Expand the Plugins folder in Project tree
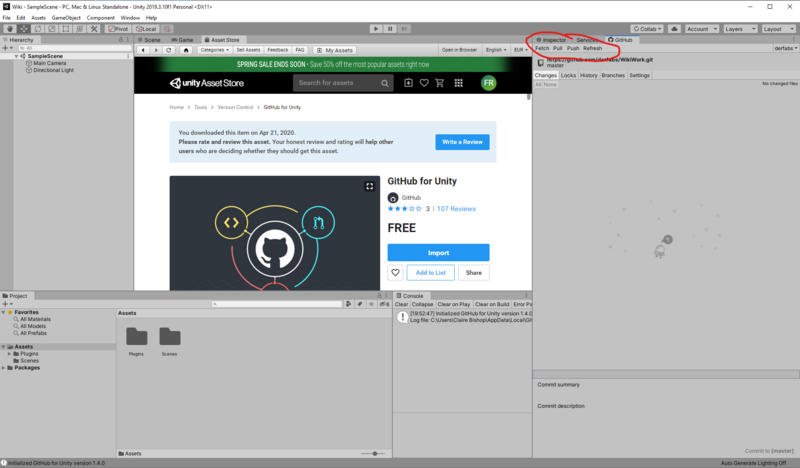Screen dimensions: 800x468 (11, 354)
